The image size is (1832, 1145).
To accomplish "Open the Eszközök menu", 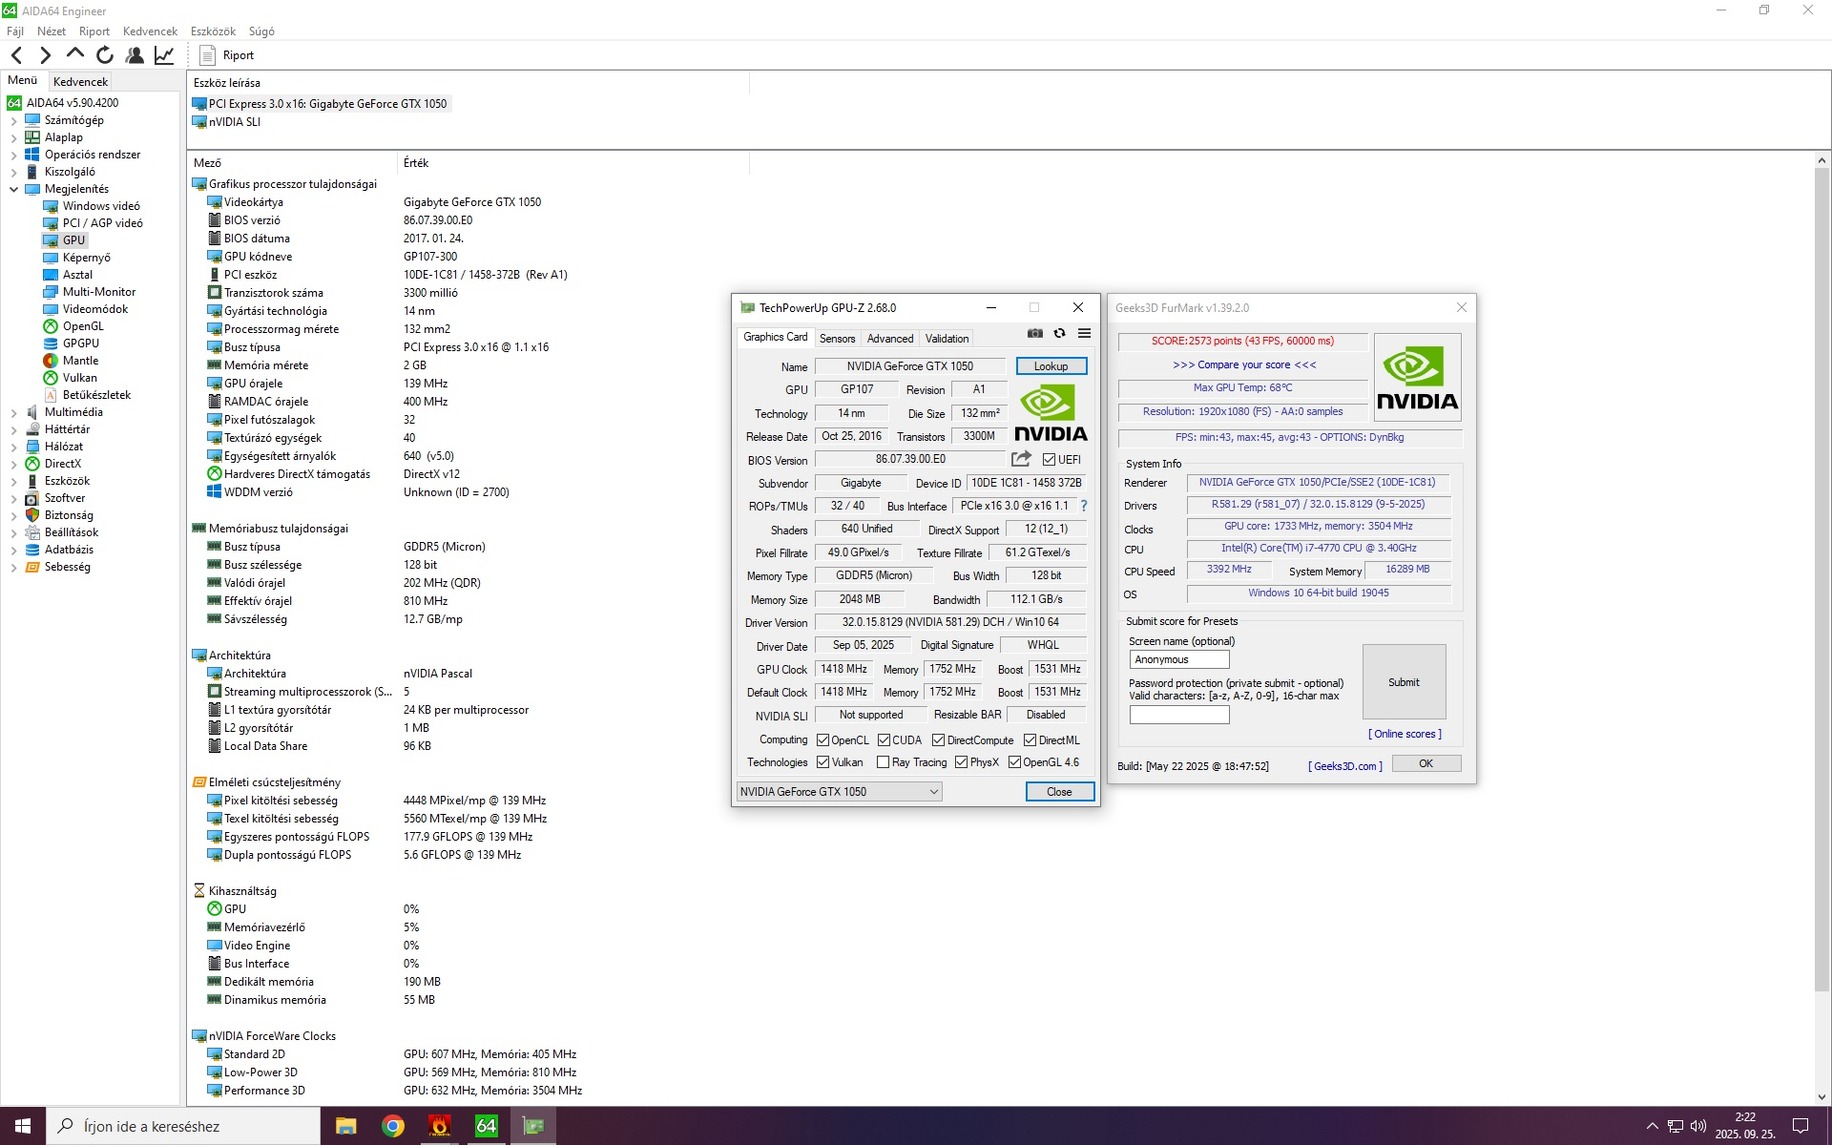I will pyautogui.click(x=213, y=31).
